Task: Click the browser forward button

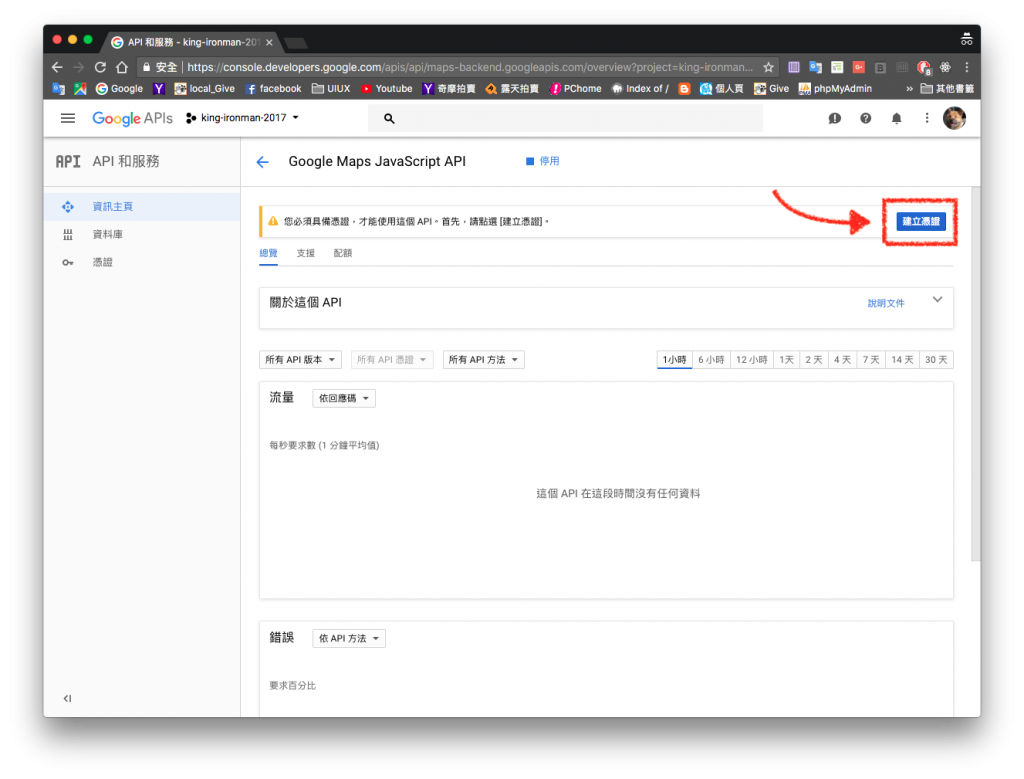Action: [78, 67]
